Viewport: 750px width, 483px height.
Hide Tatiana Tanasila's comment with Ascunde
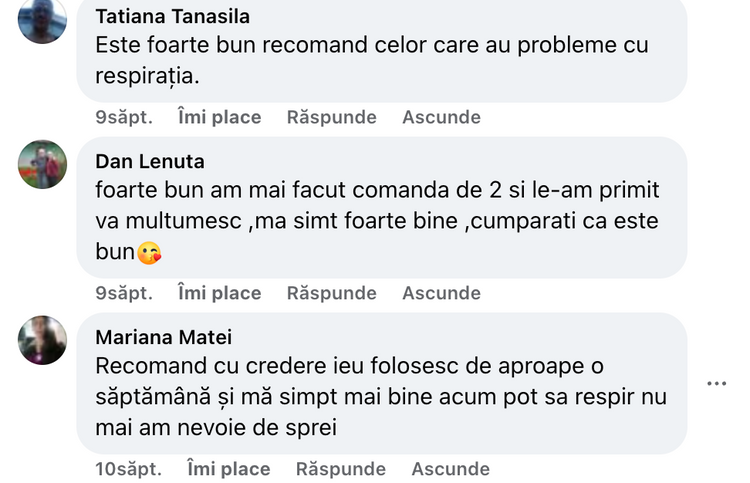click(441, 117)
